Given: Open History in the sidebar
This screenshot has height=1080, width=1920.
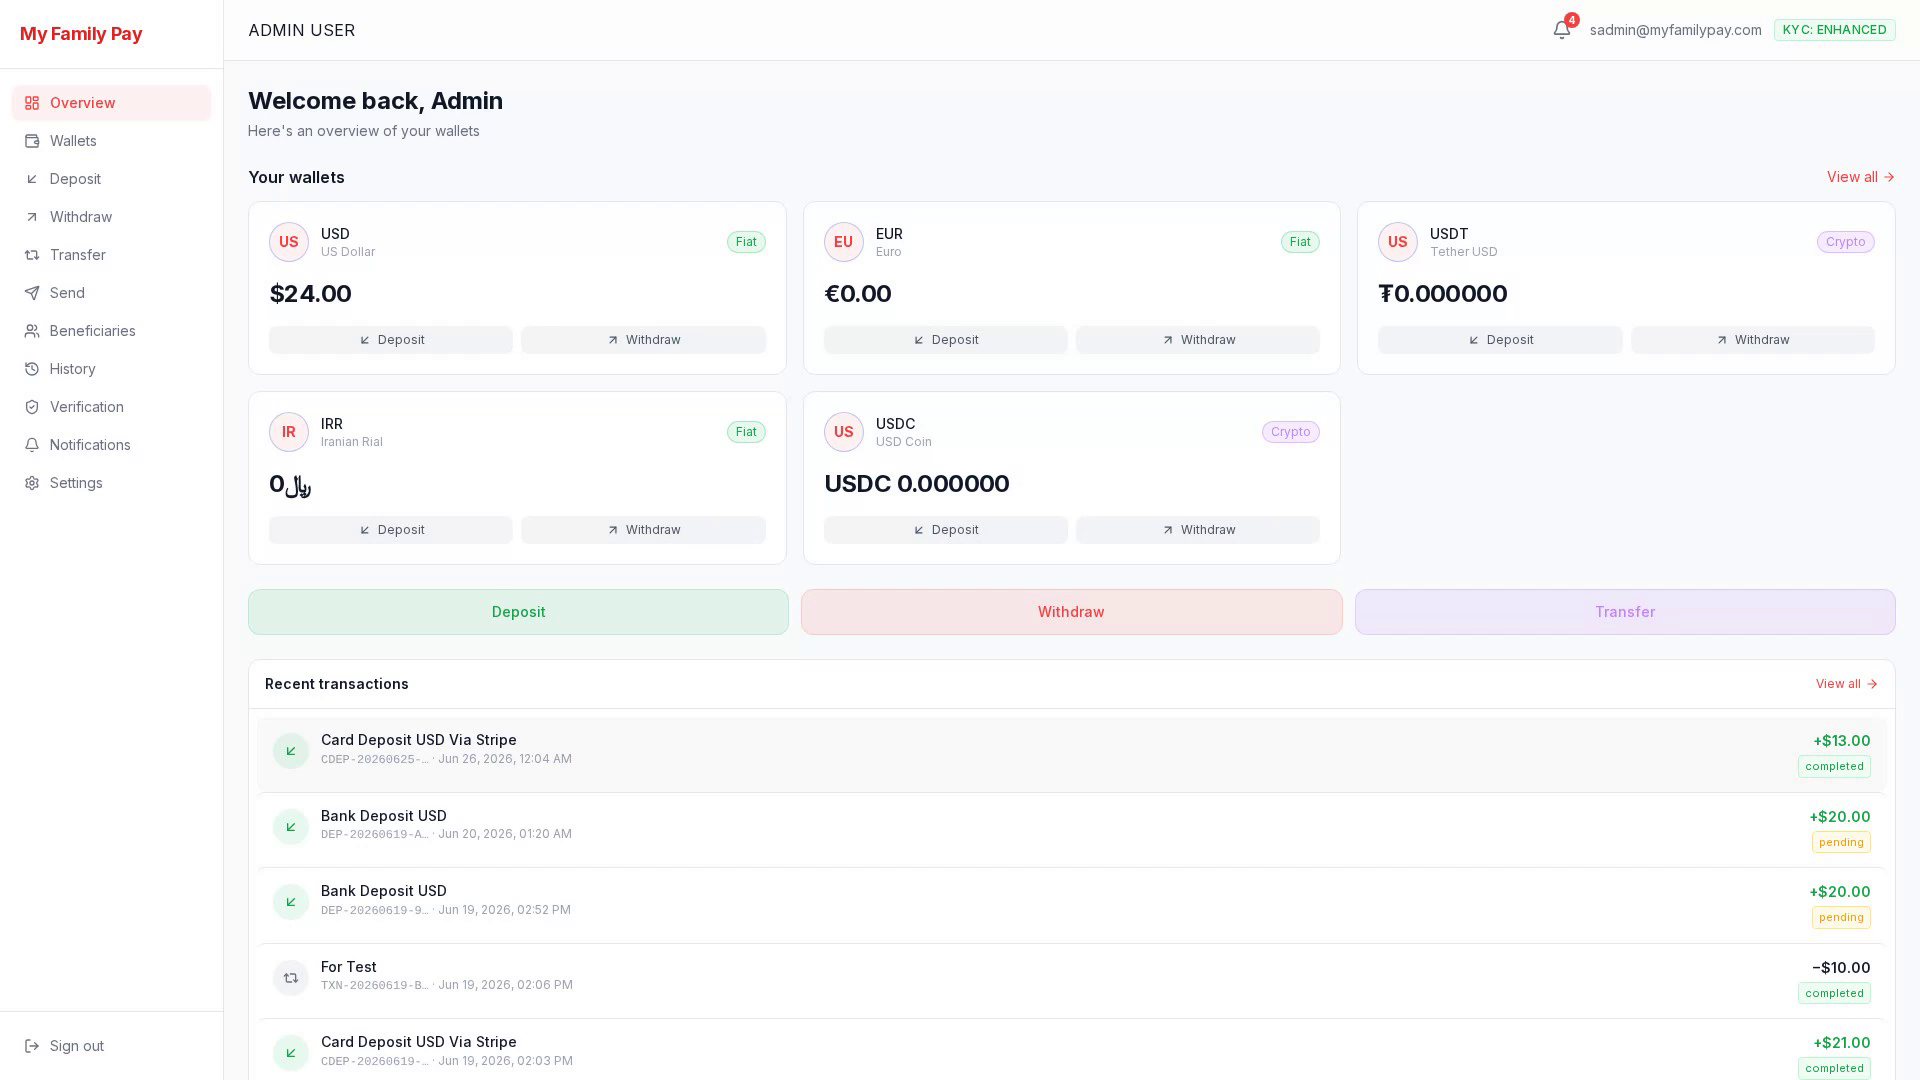Looking at the screenshot, I should (x=111, y=369).
